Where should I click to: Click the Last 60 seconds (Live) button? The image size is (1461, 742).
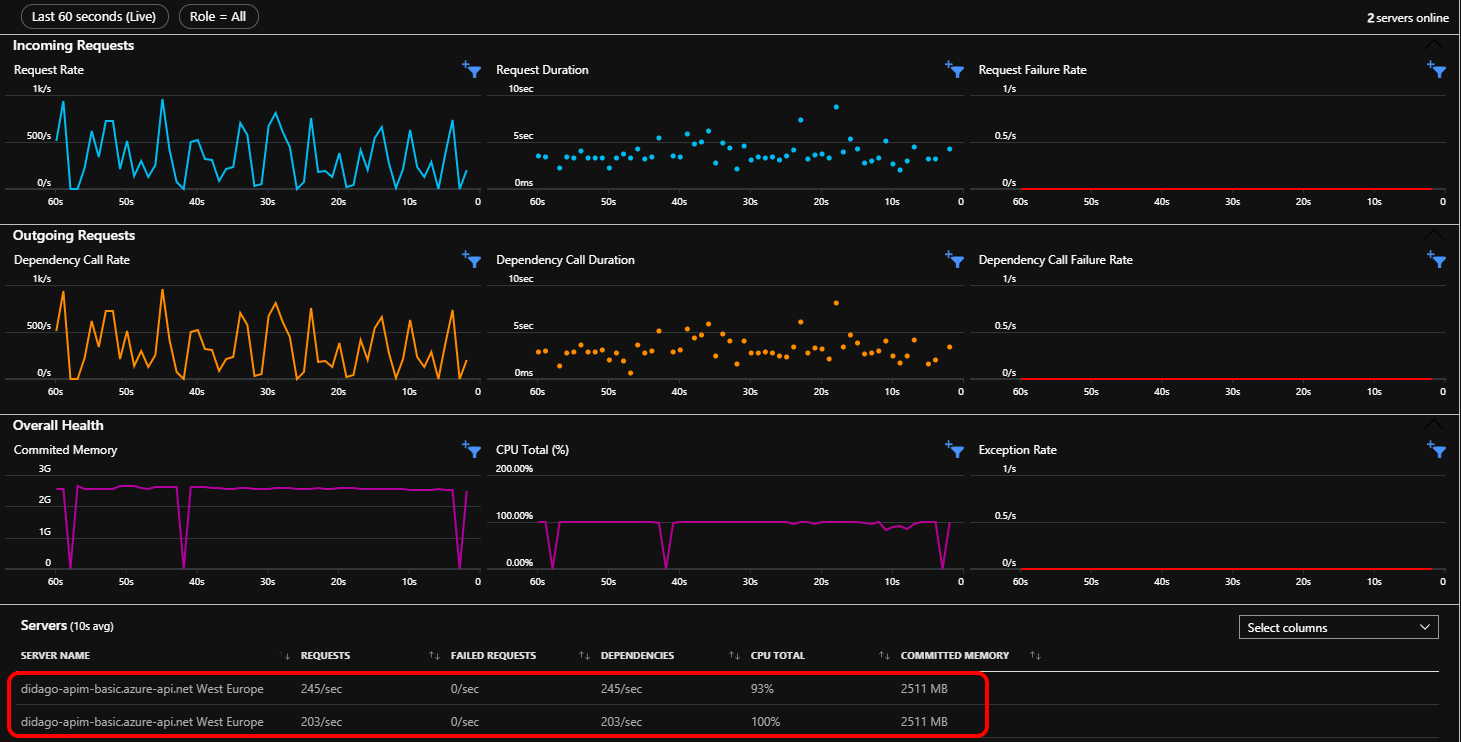click(x=94, y=17)
